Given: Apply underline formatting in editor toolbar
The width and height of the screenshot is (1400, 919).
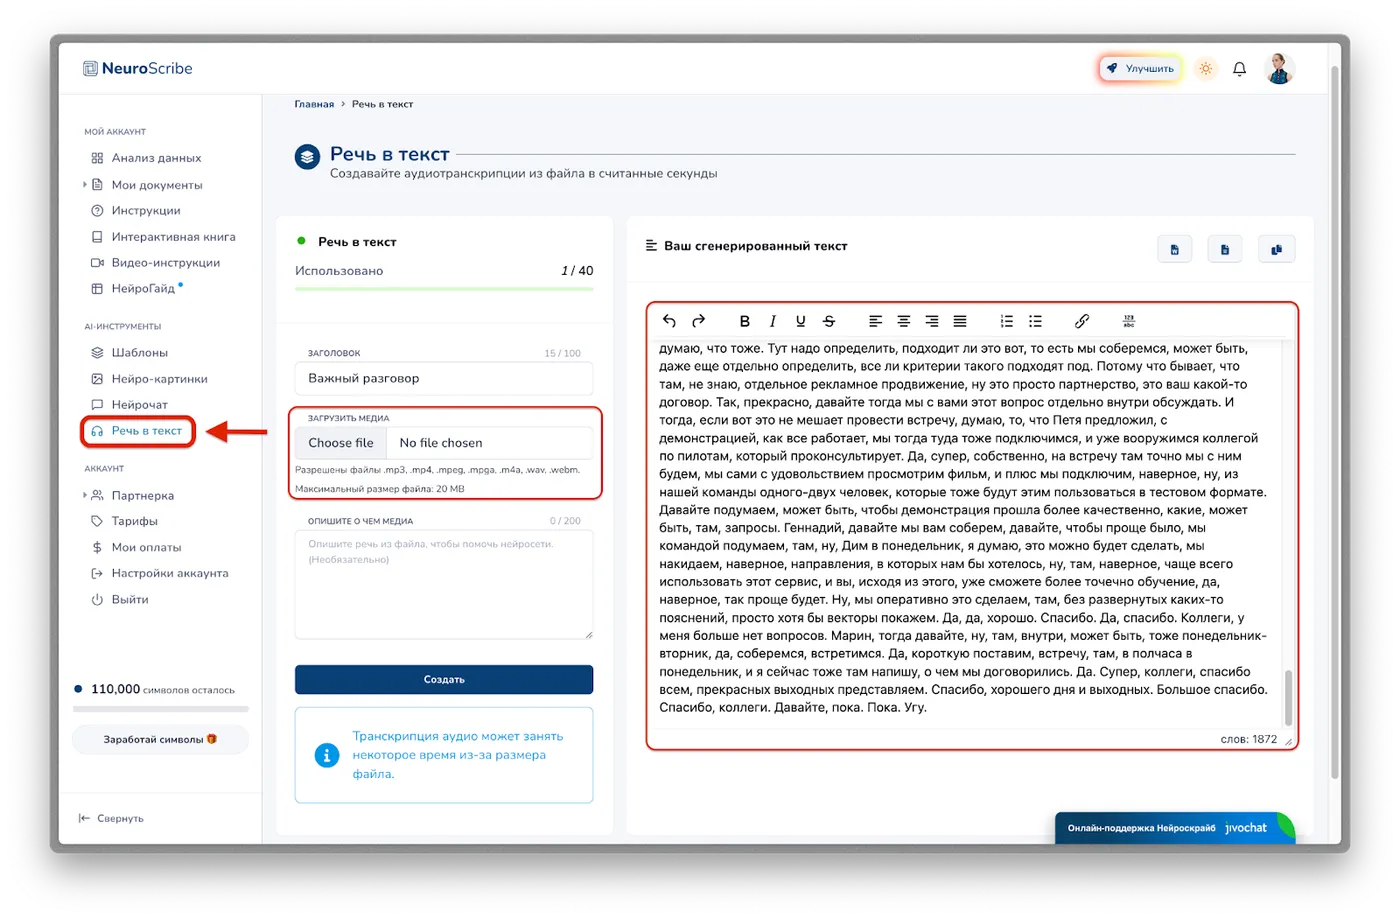Looking at the screenshot, I should point(800,321).
